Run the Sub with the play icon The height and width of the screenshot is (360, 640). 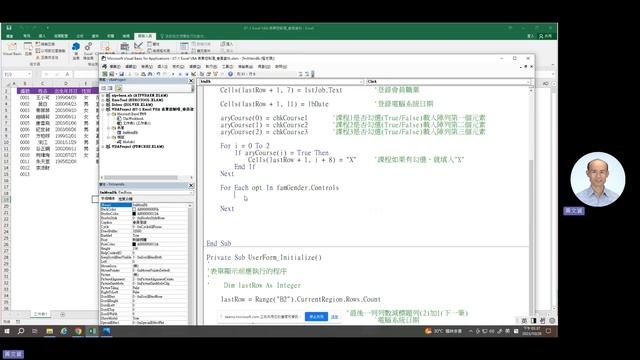(x=173, y=74)
